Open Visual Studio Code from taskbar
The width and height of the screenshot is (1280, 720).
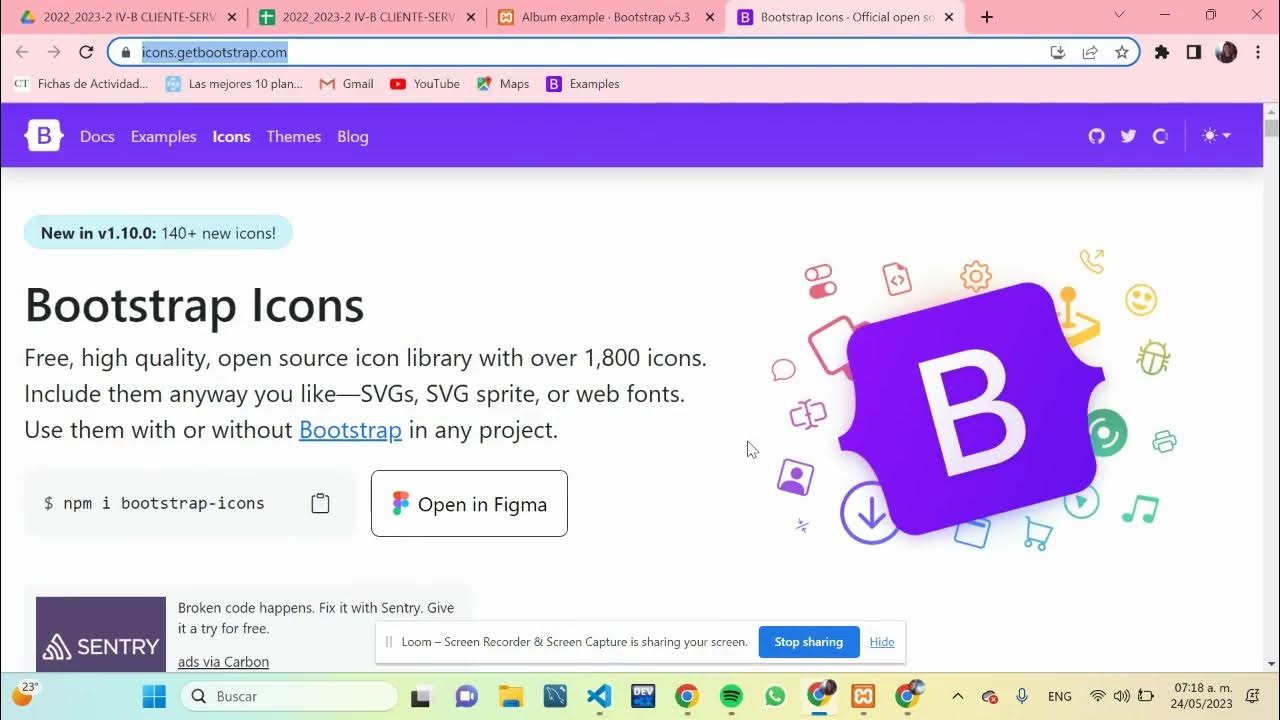pyautogui.click(x=599, y=696)
